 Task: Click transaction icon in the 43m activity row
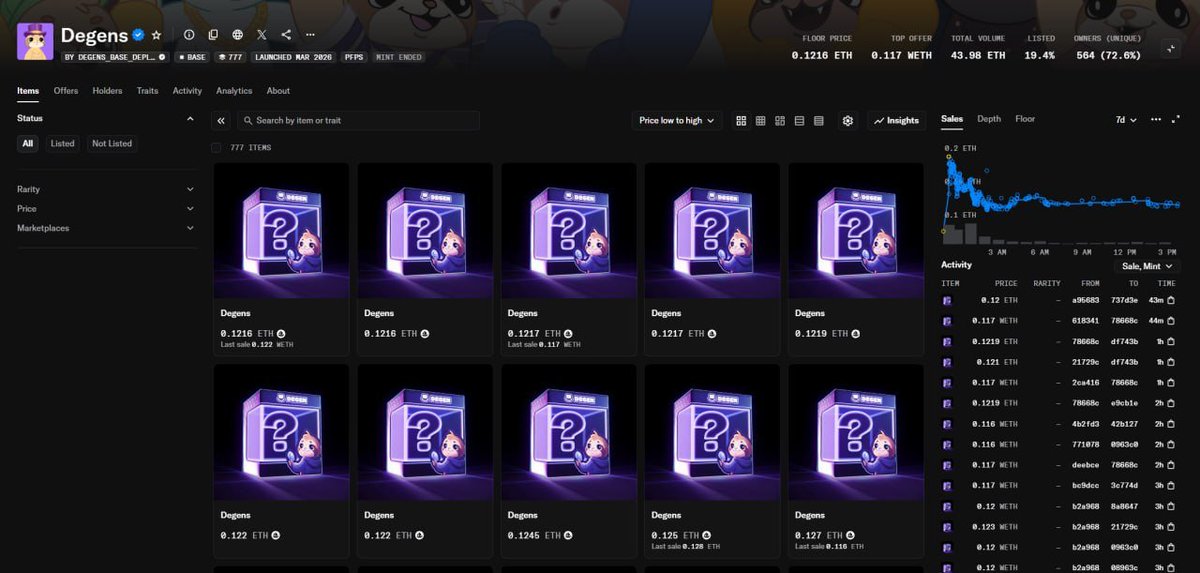click(1170, 300)
